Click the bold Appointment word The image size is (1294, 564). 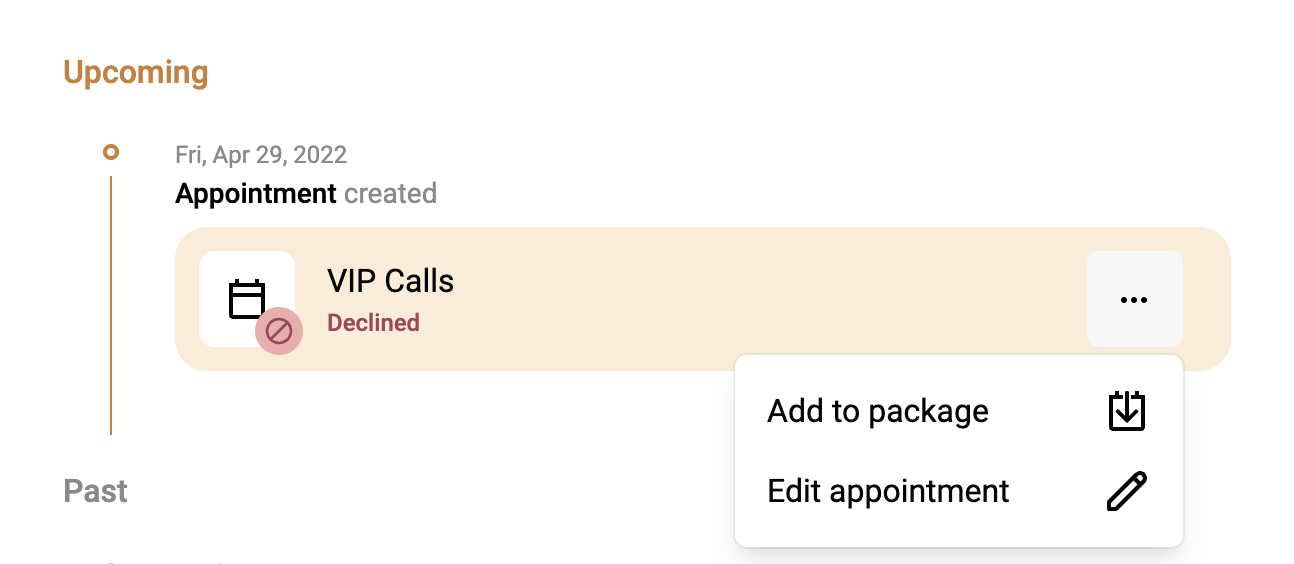coord(256,193)
